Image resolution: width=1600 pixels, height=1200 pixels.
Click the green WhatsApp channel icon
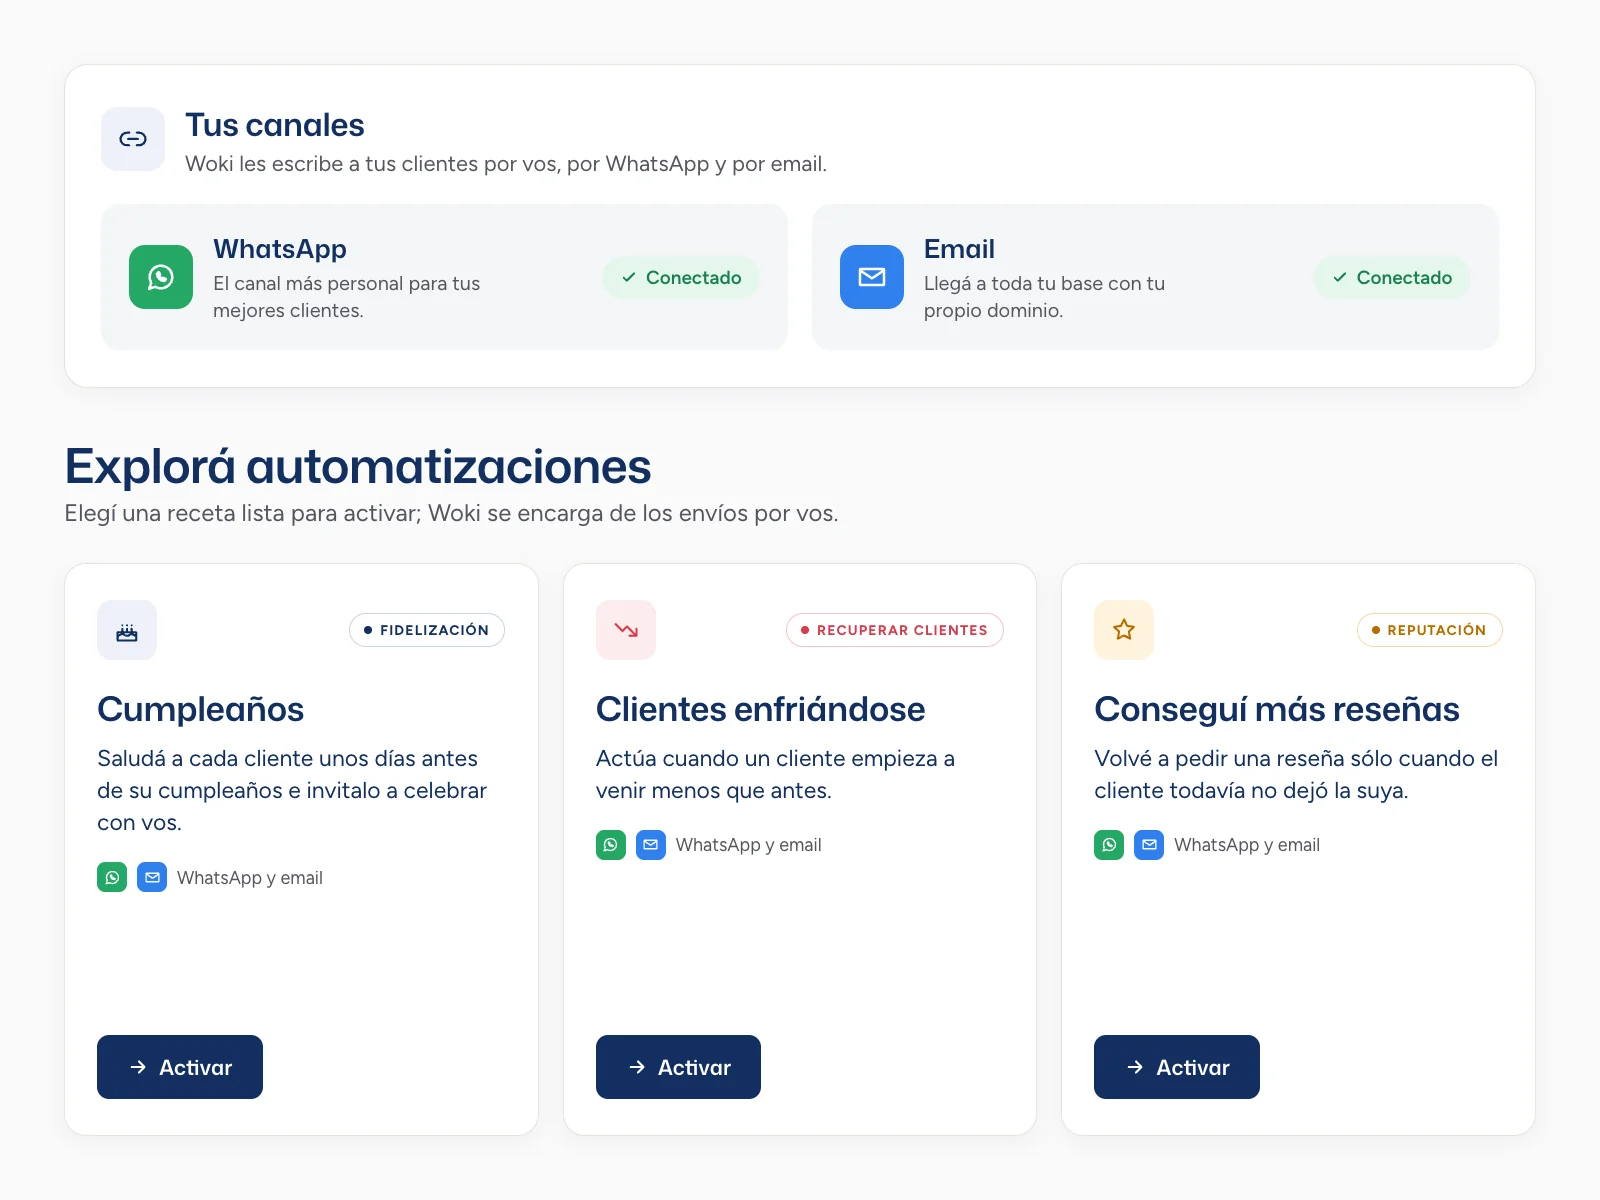click(x=161, y=277)
